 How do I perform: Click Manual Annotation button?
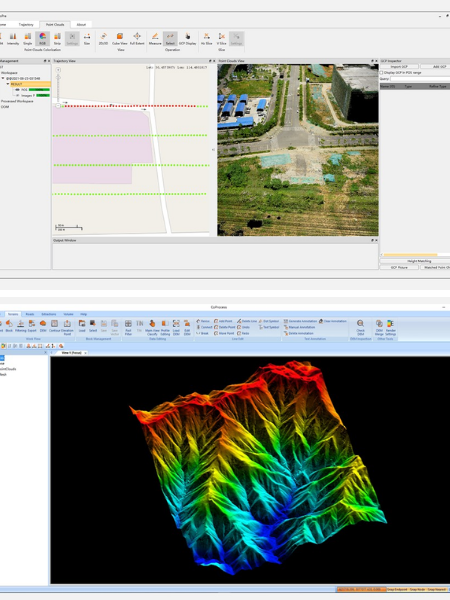(x=299, y=327)
